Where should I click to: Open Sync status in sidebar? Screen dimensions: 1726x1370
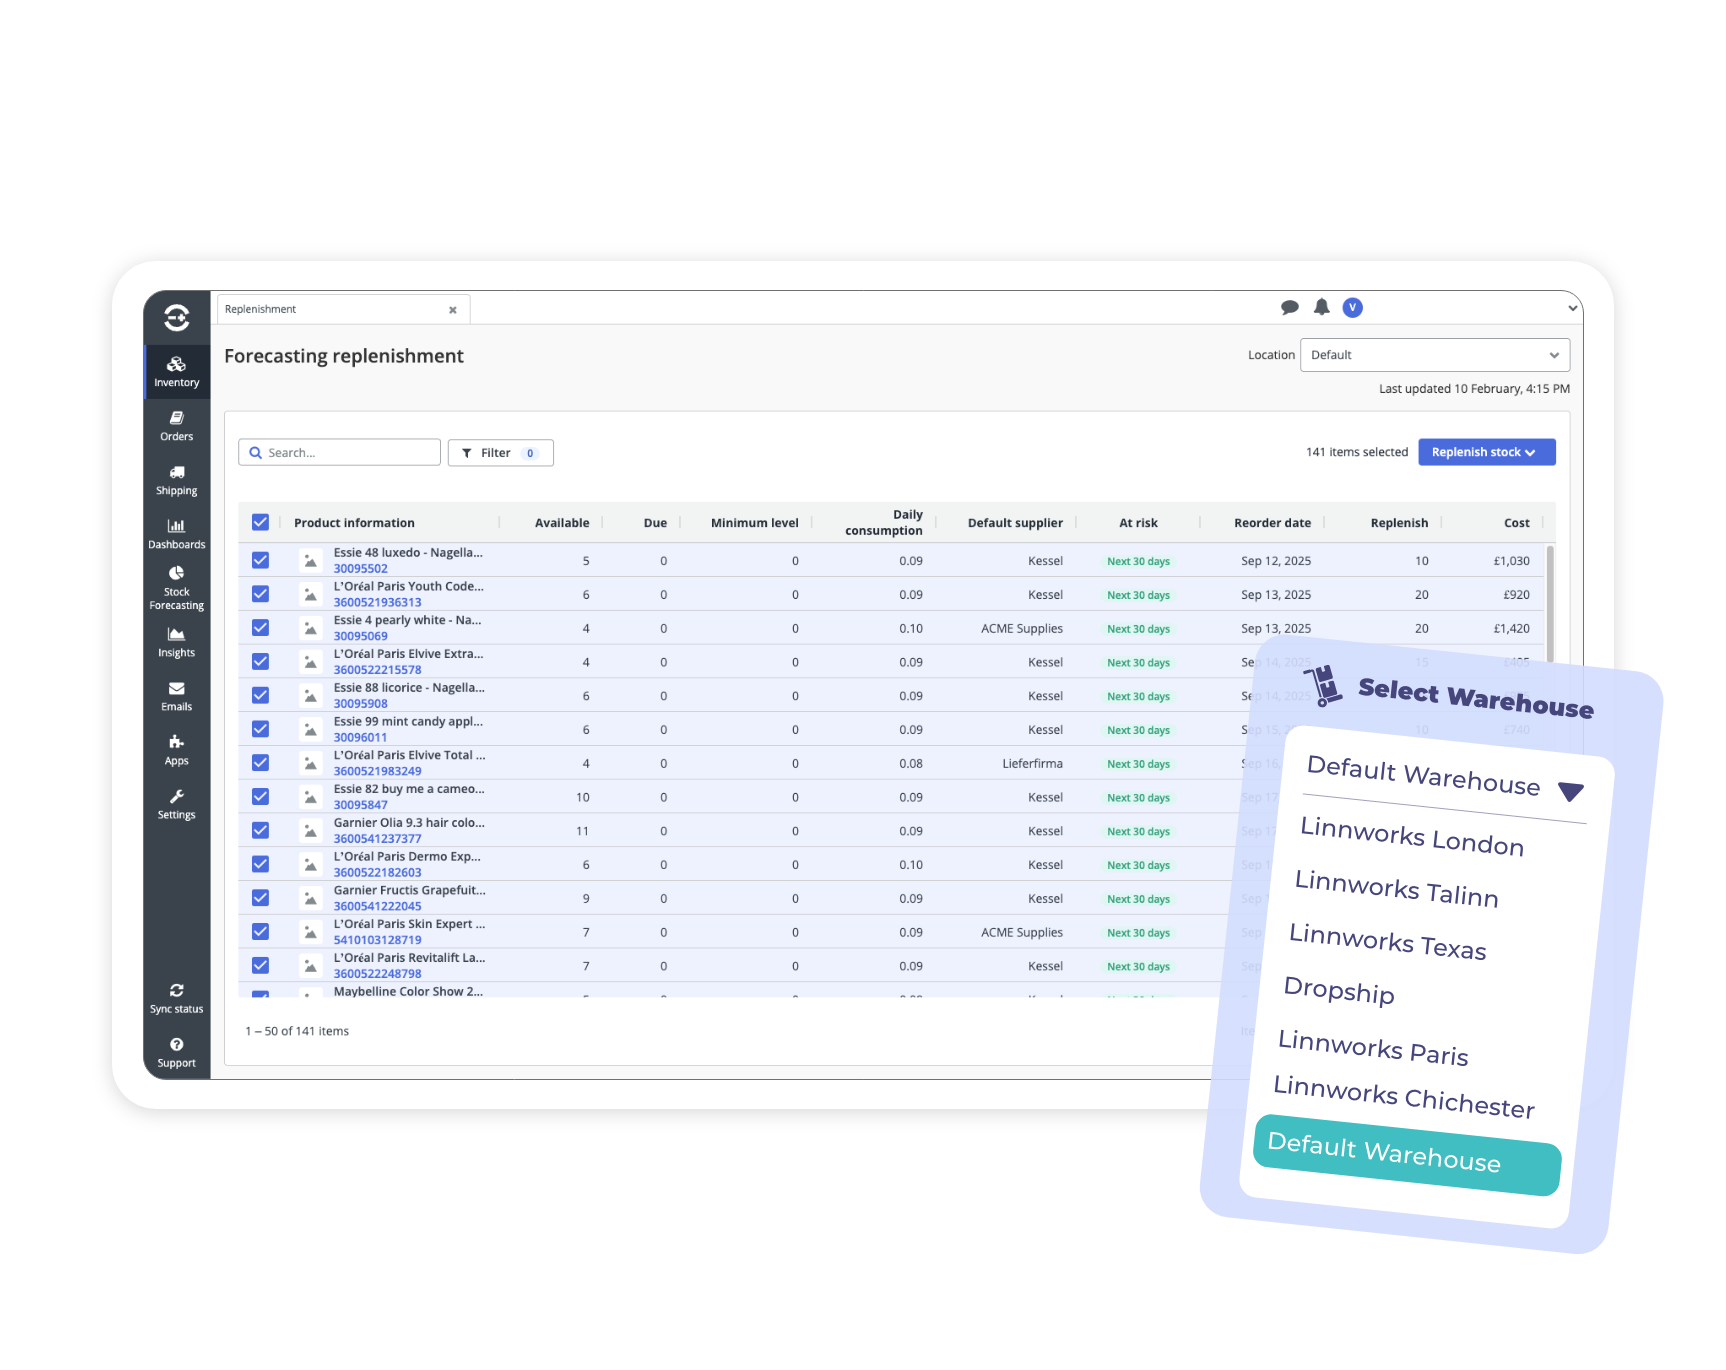click(x=176, y=997)
